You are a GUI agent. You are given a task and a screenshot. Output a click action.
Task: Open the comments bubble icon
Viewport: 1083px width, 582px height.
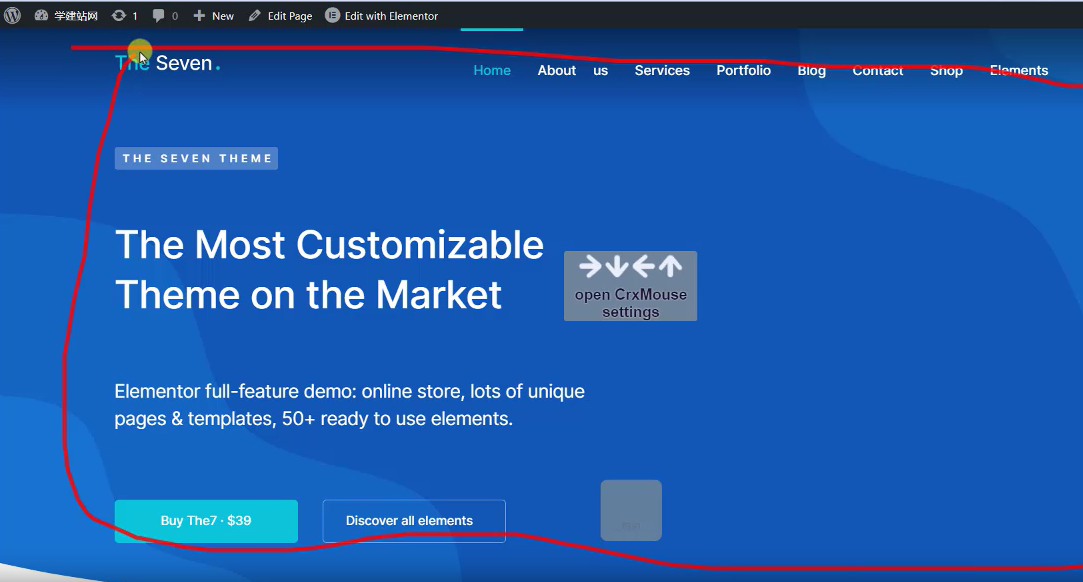click(x=159, y=16)
